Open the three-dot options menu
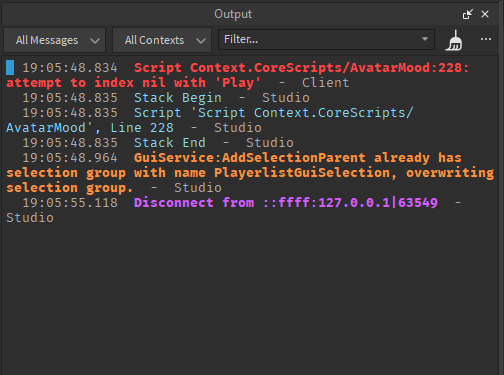Screen dimensions: 504x375 pos(486,39)
